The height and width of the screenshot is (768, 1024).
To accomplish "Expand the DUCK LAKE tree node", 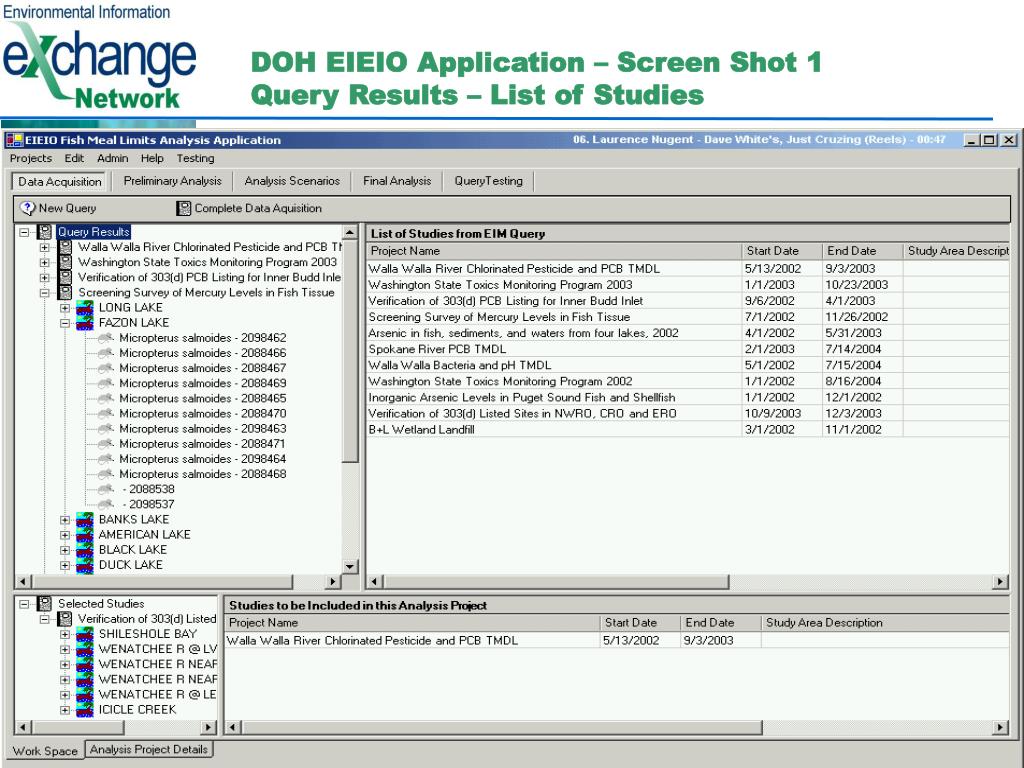I will [65, 566].
